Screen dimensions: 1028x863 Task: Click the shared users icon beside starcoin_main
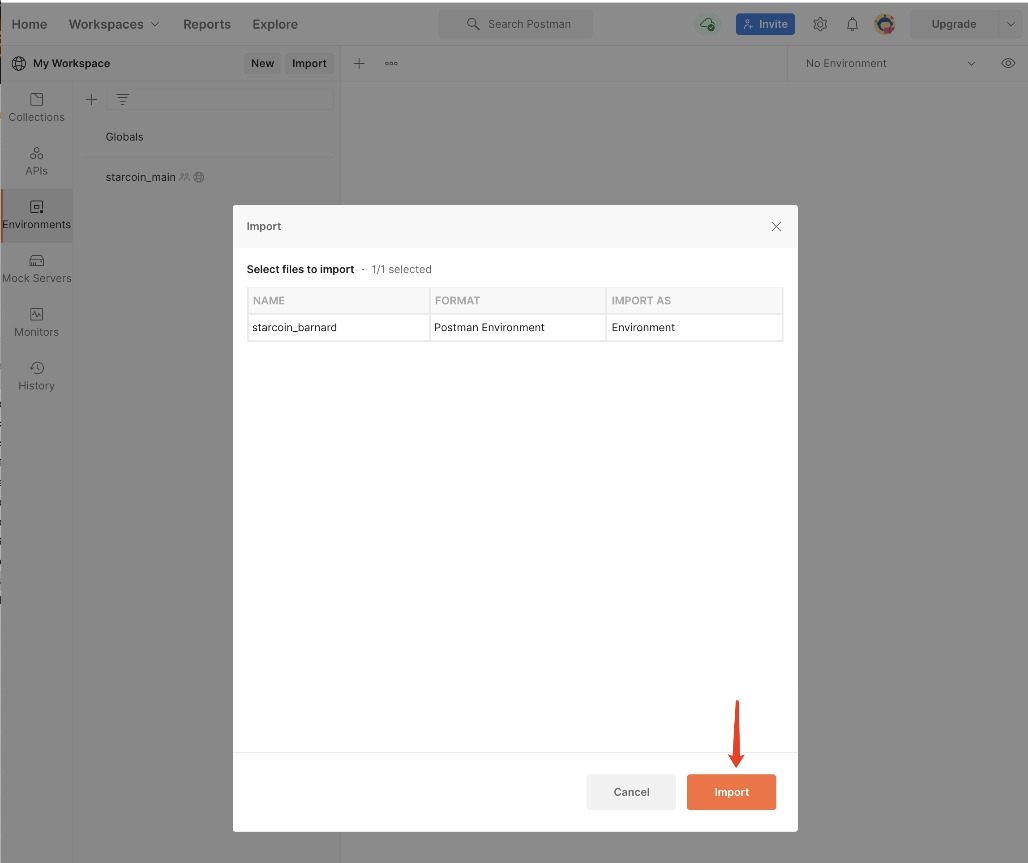pyautogui.click(x=184, y=177)
